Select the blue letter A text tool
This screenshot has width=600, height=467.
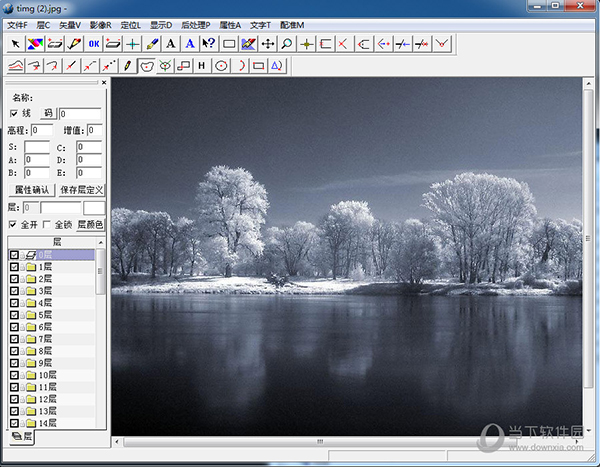(x=190, y=44)
